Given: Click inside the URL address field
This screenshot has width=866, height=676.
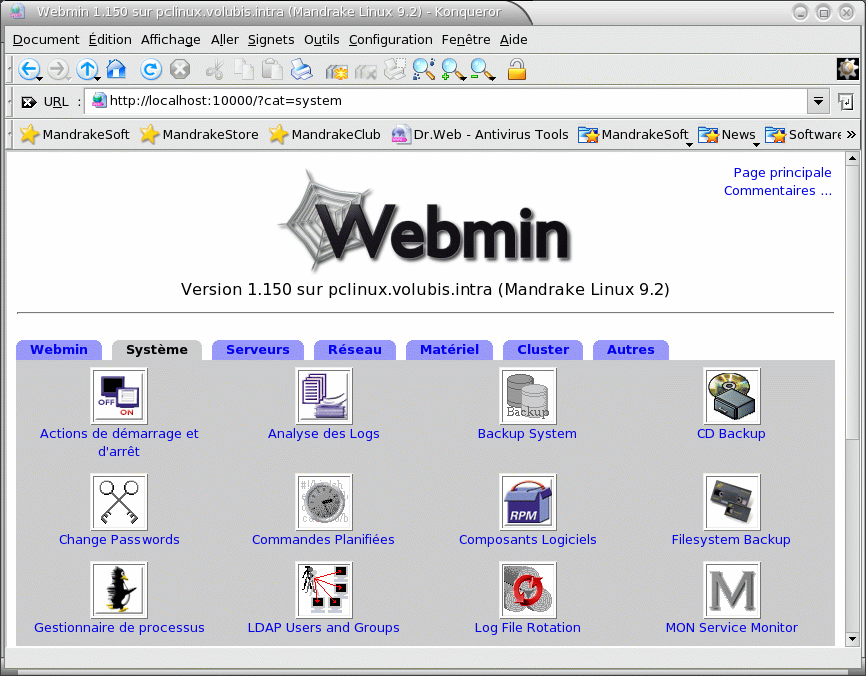Looking at the screenshot, I should (x=446, y=101).
